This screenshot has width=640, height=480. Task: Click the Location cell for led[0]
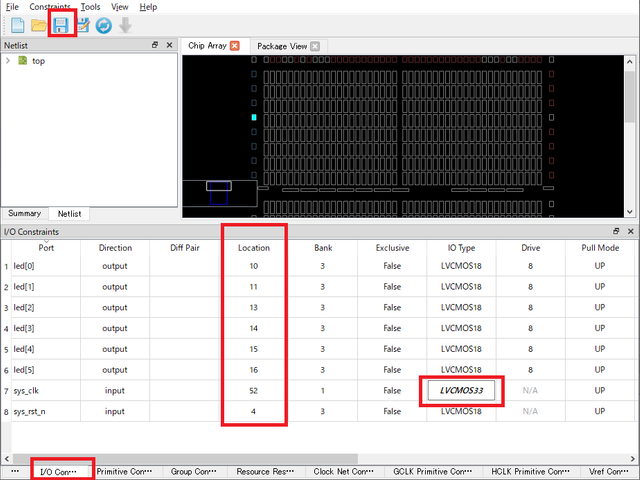(x=254, y=267)
